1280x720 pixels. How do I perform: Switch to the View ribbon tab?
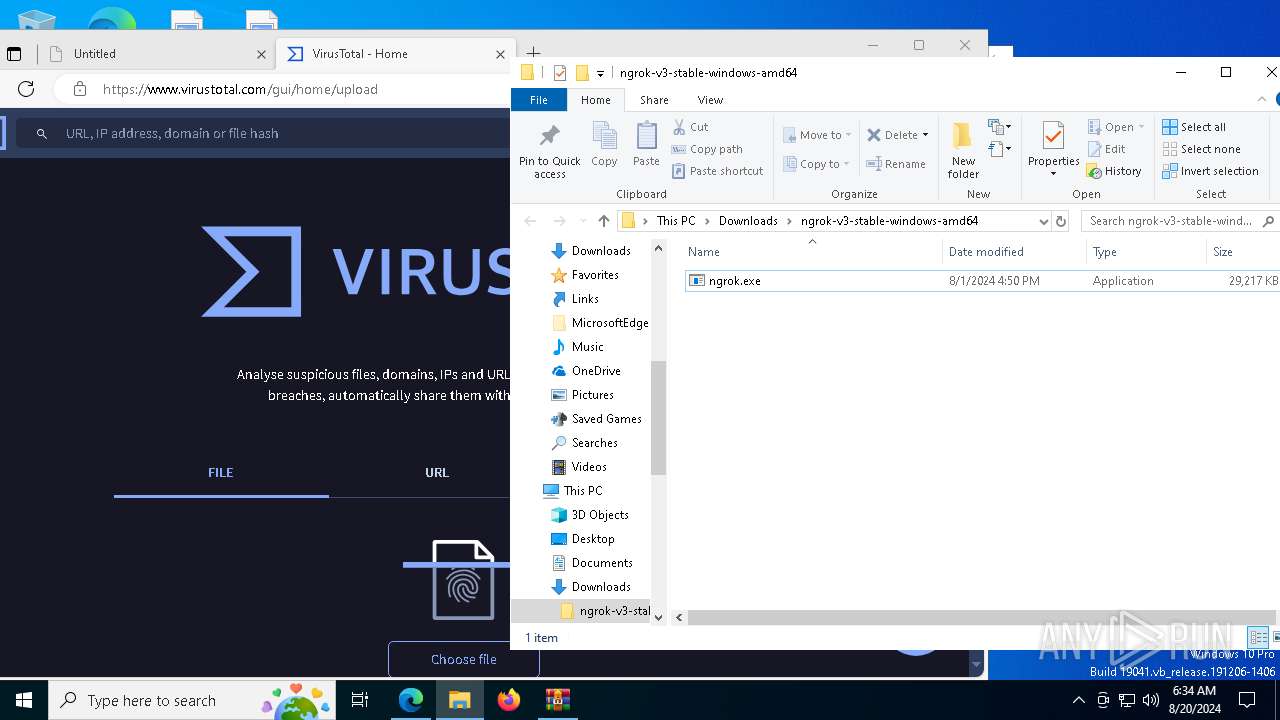tap(710, 100)
